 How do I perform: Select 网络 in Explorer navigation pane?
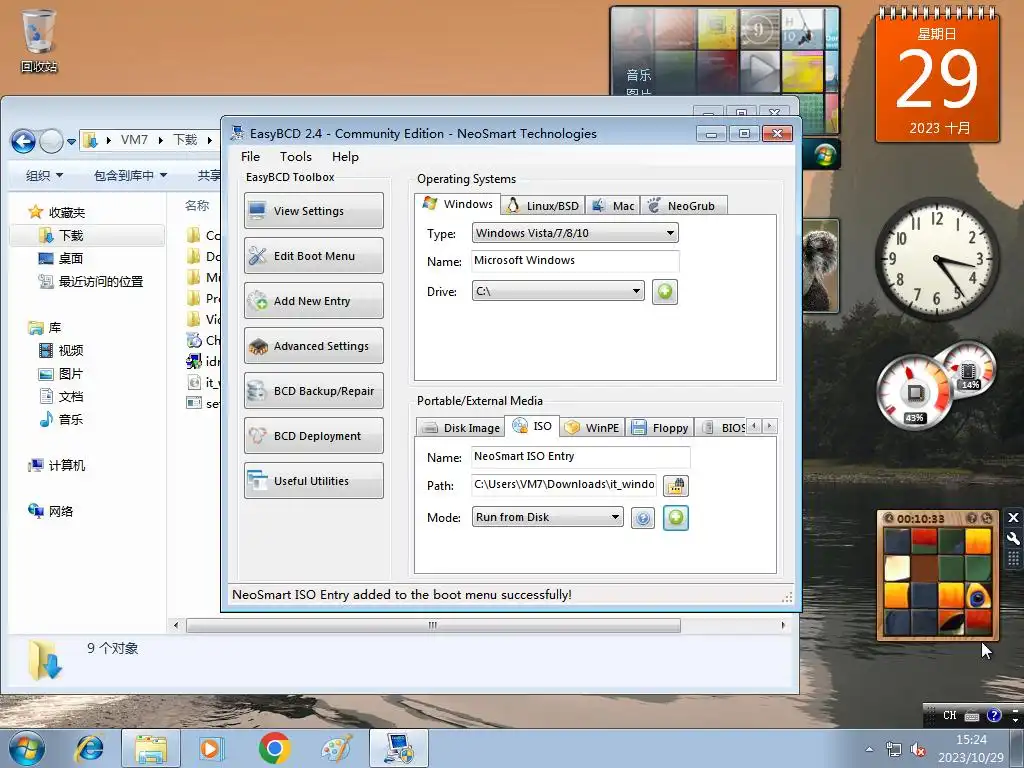[x=60, y=511]
